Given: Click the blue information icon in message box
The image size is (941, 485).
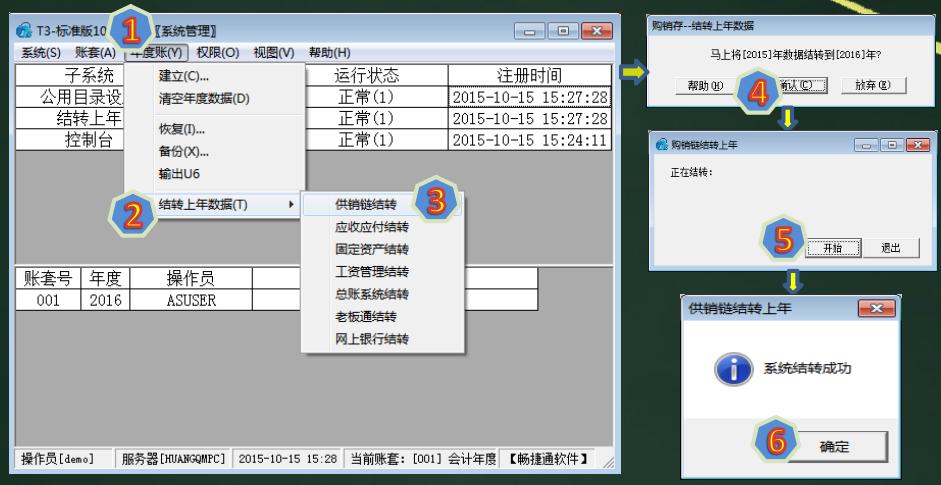Looking at the screenshot, I should point(733,369).
